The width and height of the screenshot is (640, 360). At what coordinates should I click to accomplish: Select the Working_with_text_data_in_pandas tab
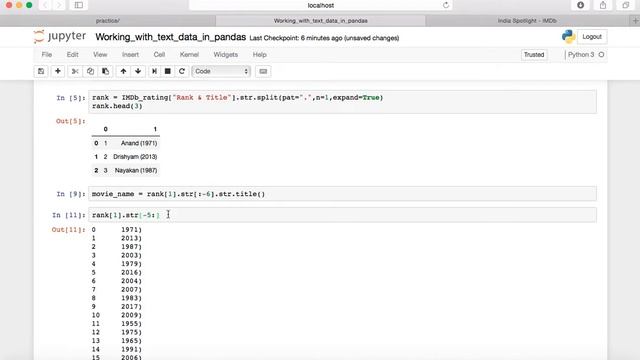pyautogui.click(x=320, y=20)
